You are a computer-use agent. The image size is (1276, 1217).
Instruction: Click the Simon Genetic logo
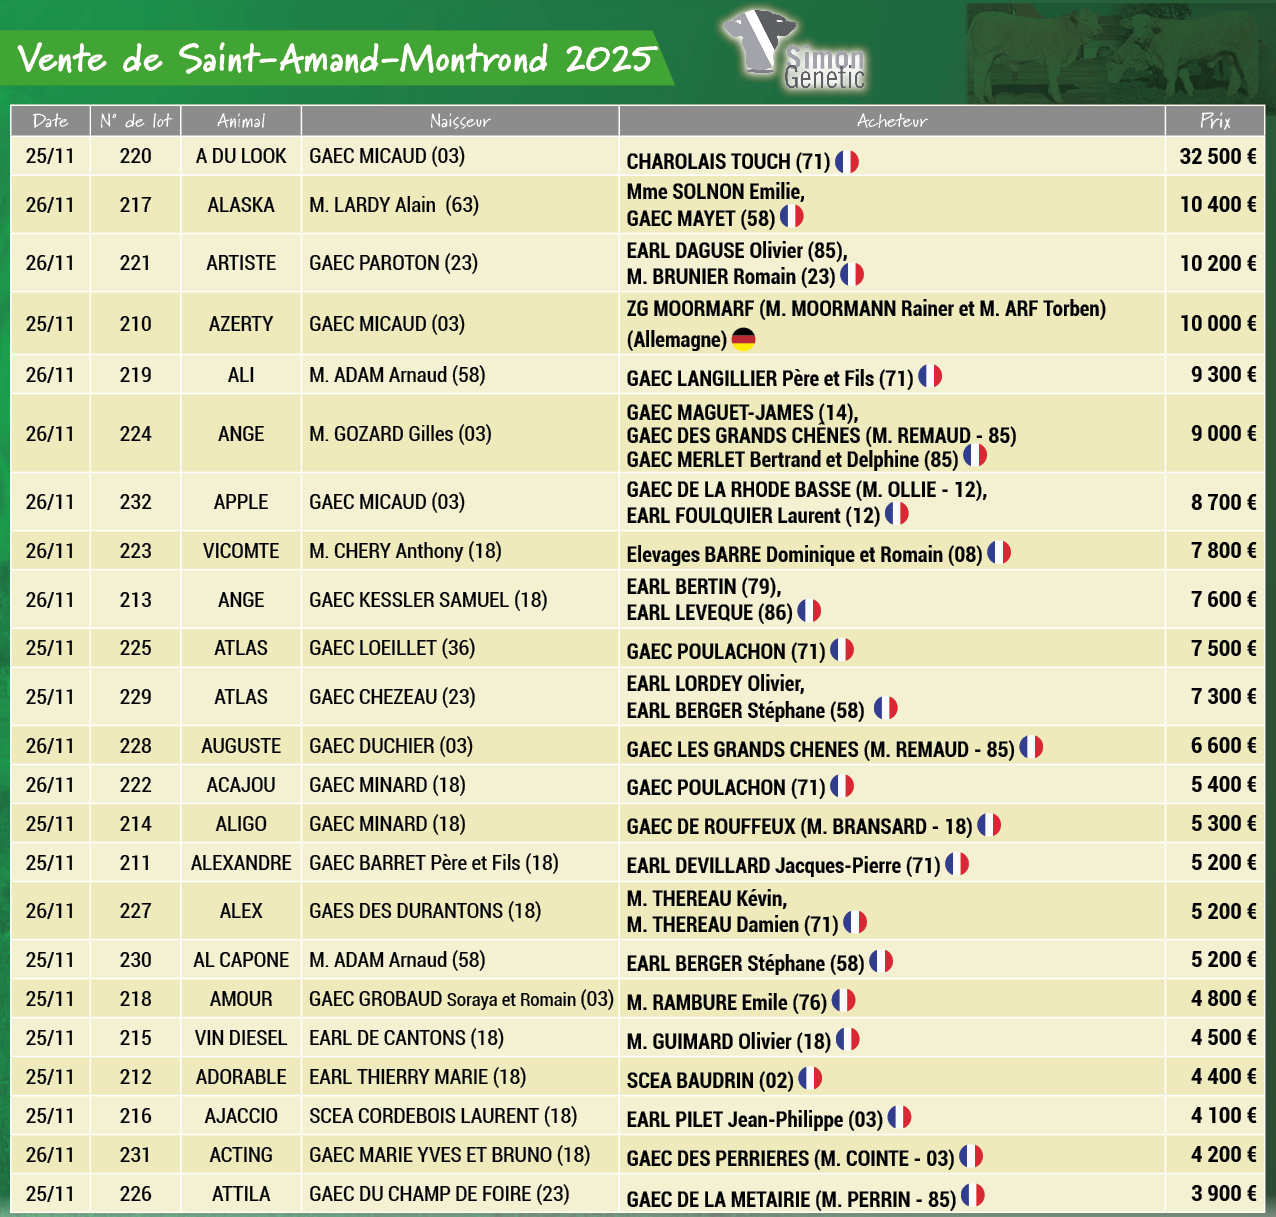pyautogui.click(x=792, y=50)
